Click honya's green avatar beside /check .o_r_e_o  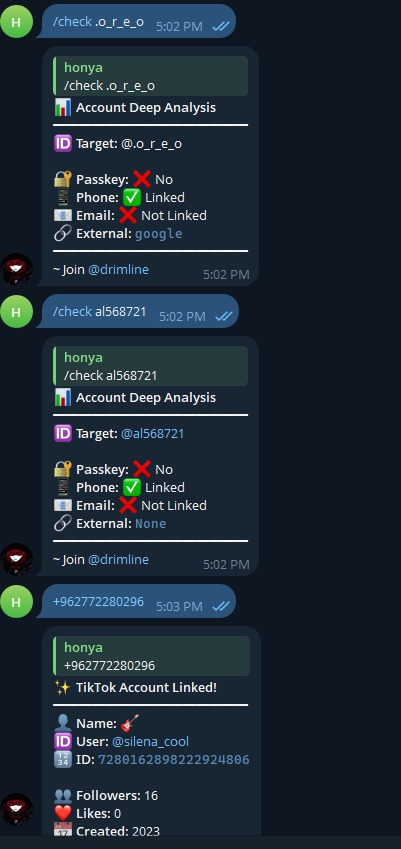point(17,21)
